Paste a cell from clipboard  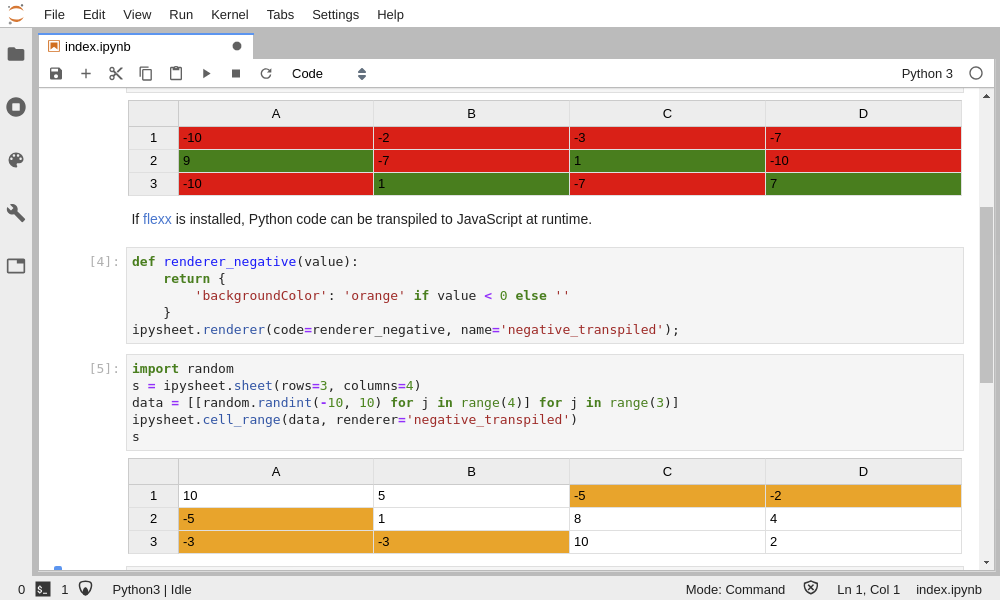[x=176, y=73]
